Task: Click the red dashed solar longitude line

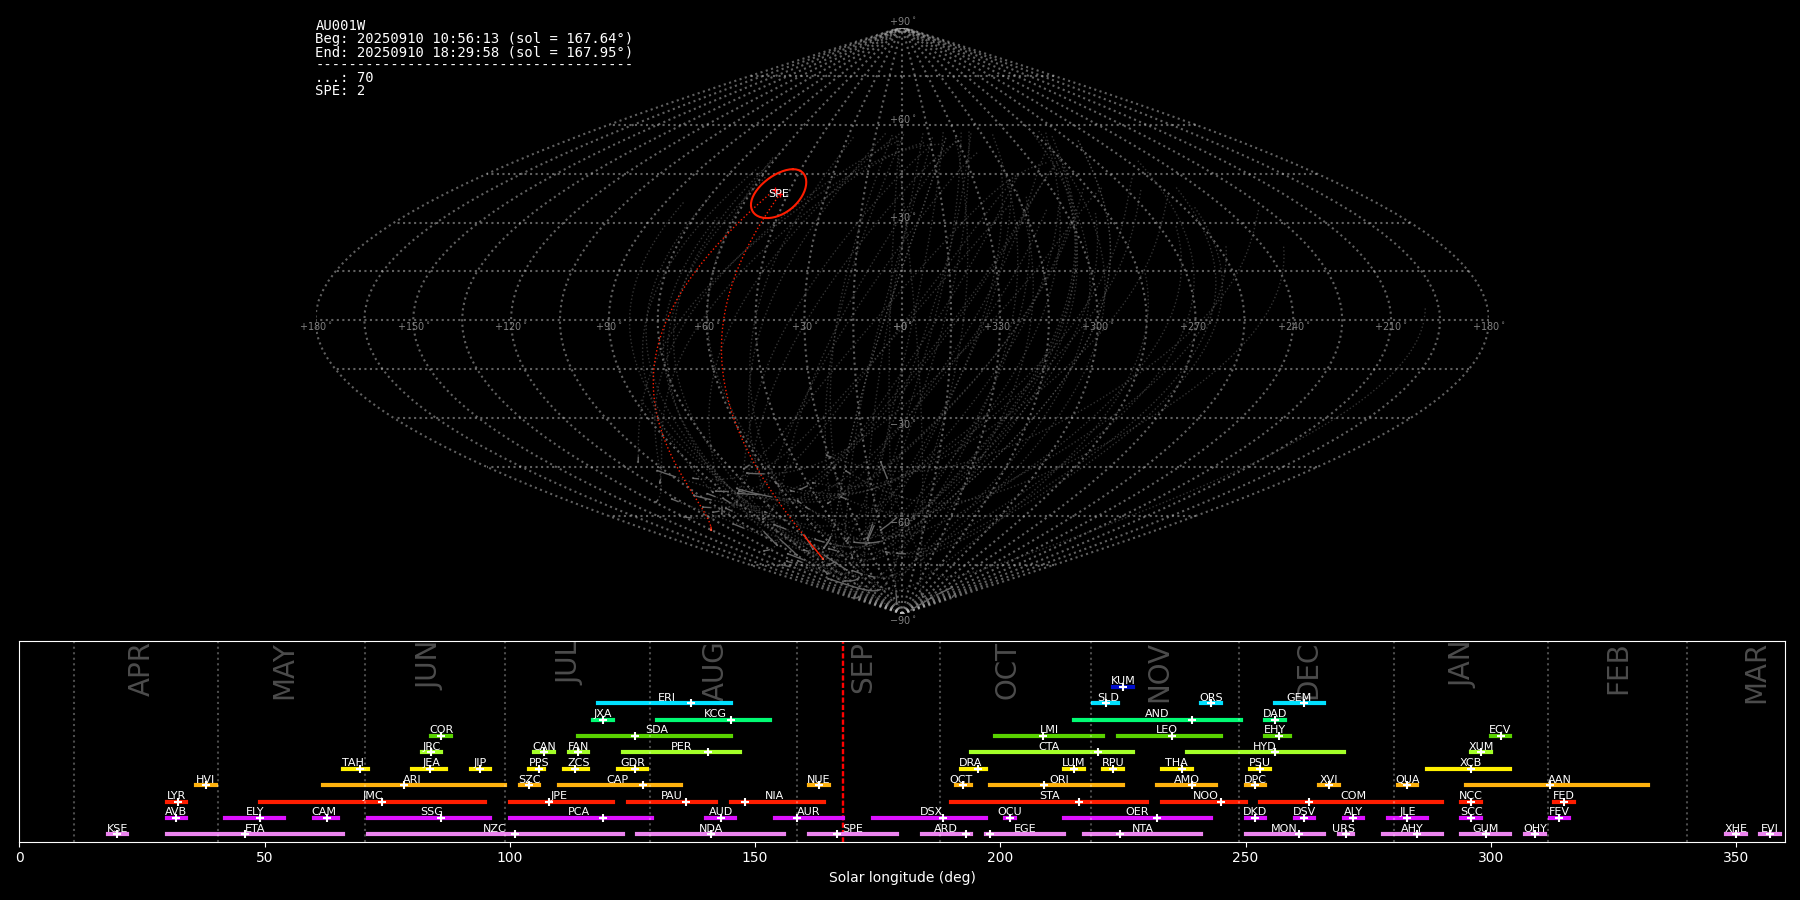Action: point(843,740)
